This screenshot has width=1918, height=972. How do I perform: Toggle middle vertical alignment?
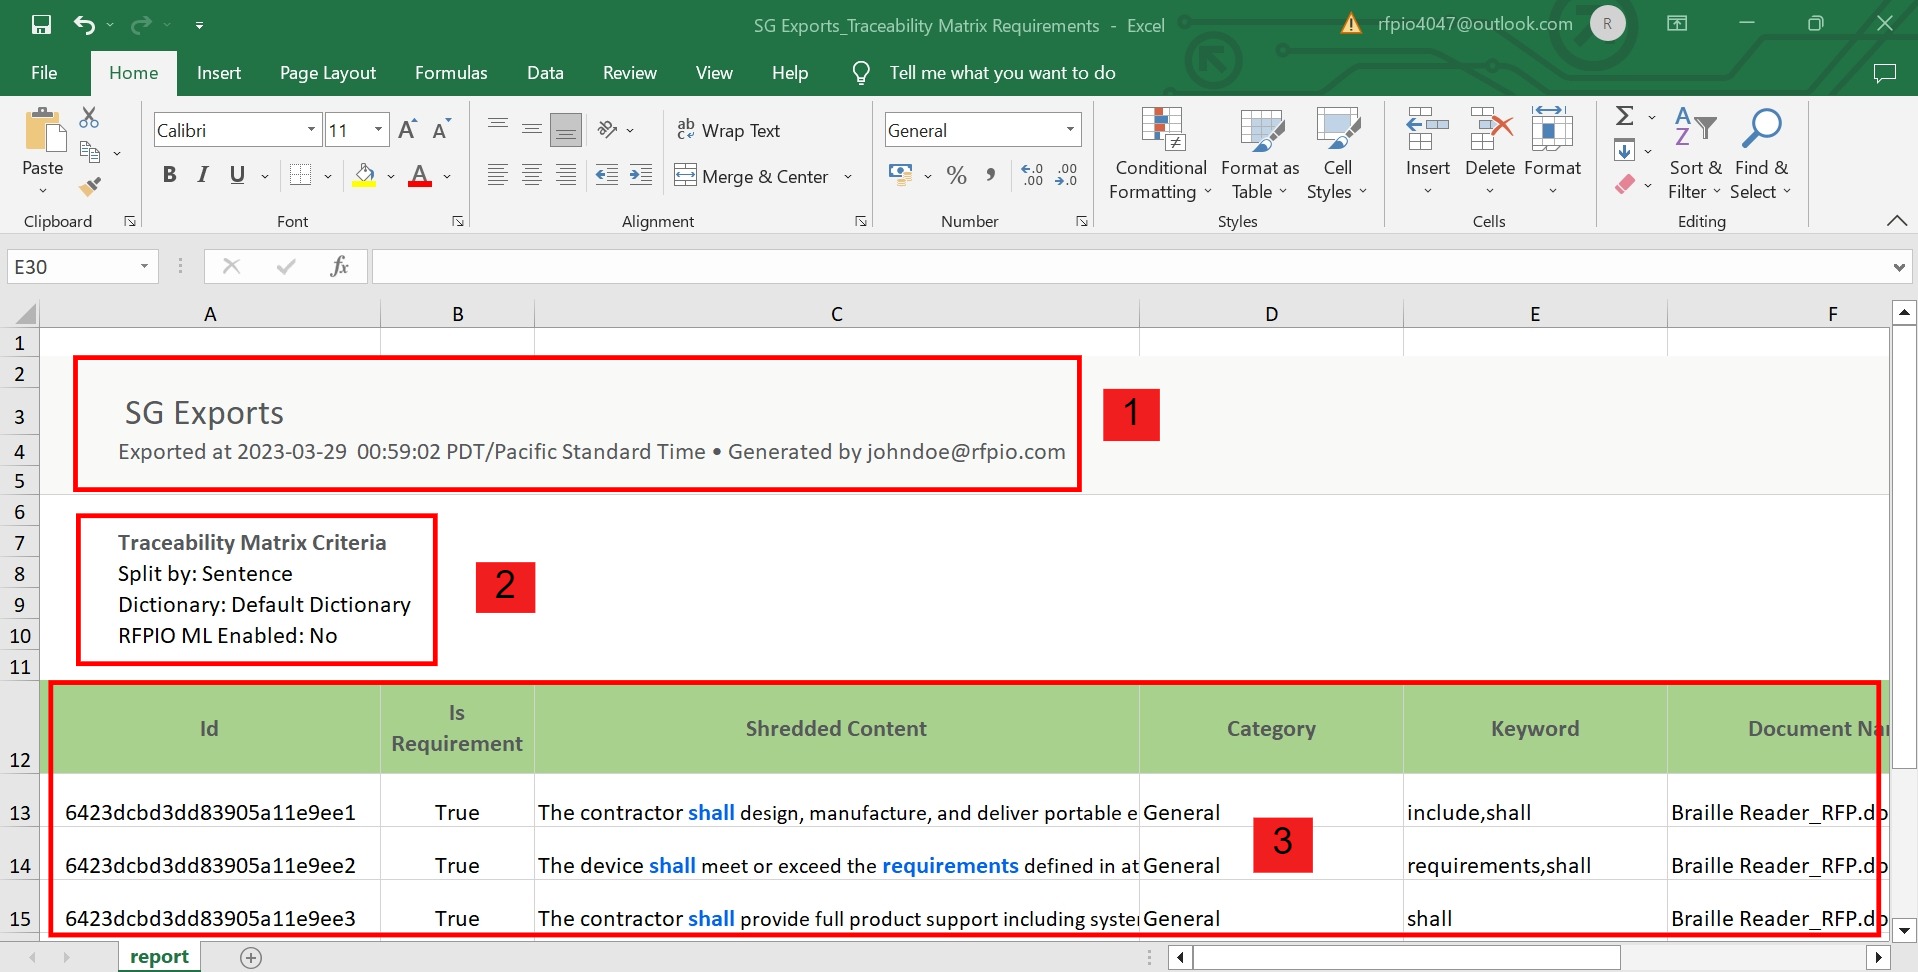pyautogui.click(x=532, y=129)
